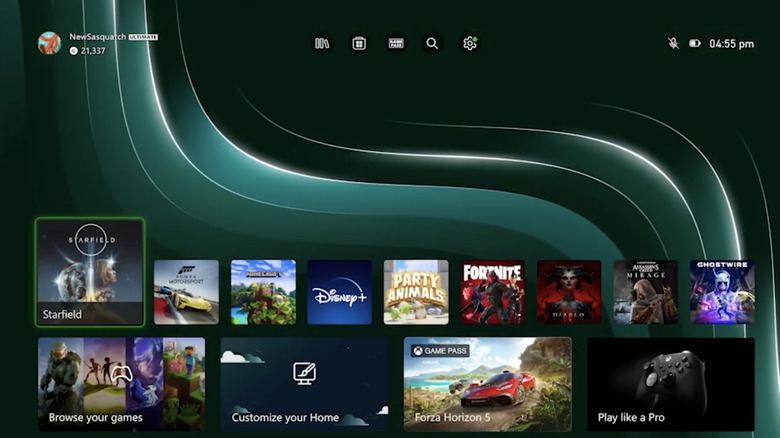Screen dimensions: 780x438
Task: Open the Game Pass icon in top bar
Action: [396, 44]
